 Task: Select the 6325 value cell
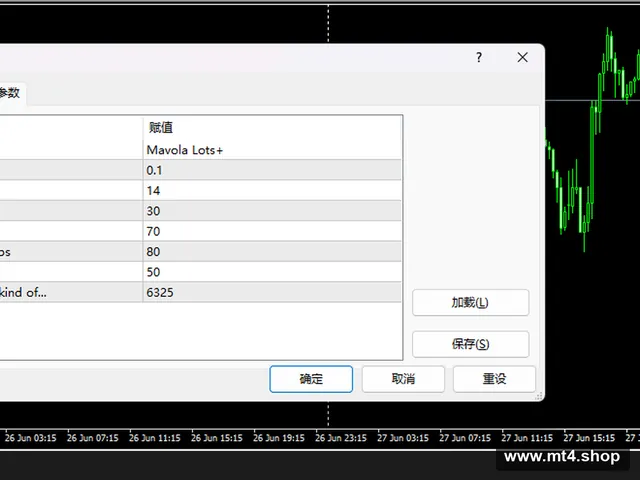(x=272, y=293)
